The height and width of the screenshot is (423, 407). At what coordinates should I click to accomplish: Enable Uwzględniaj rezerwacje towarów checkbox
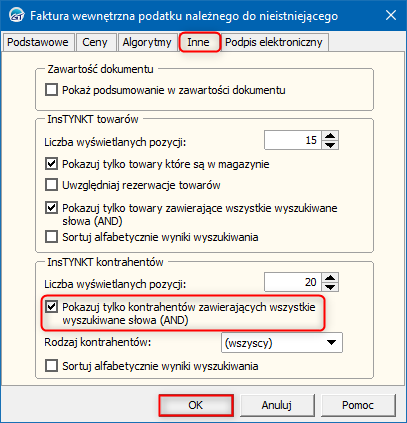(x=51, y=185)
